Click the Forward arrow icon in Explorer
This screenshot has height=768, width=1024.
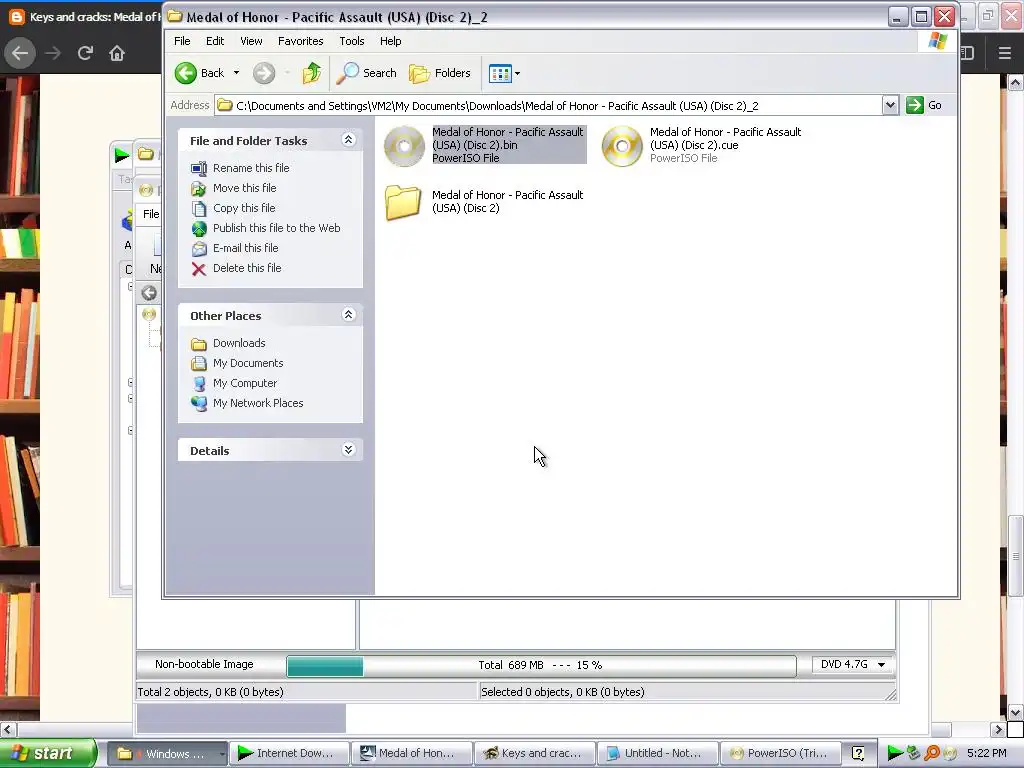[264, 73]
